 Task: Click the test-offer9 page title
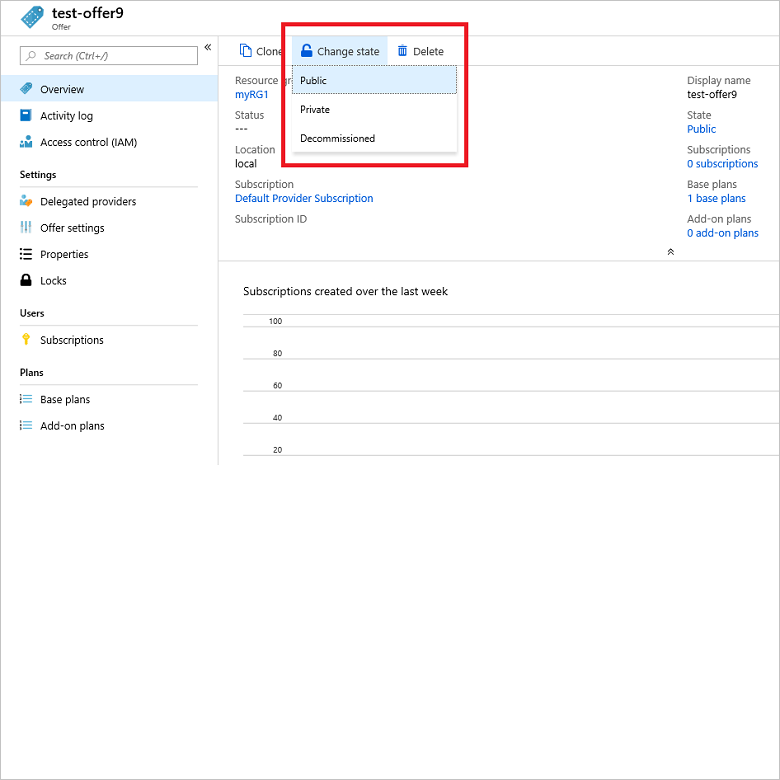(x=88, y=13)
